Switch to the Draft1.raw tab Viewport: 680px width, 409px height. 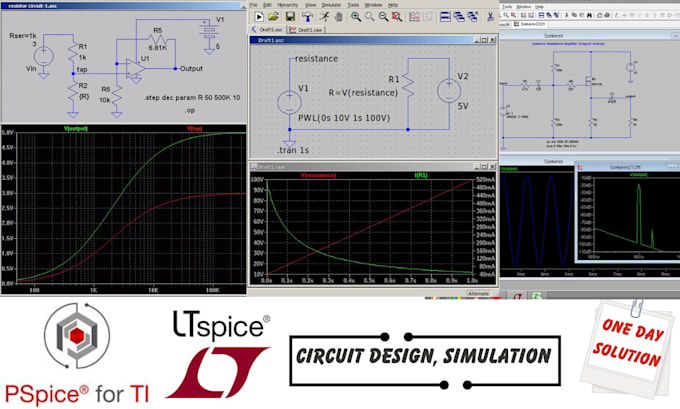click(x=306, y=29)
